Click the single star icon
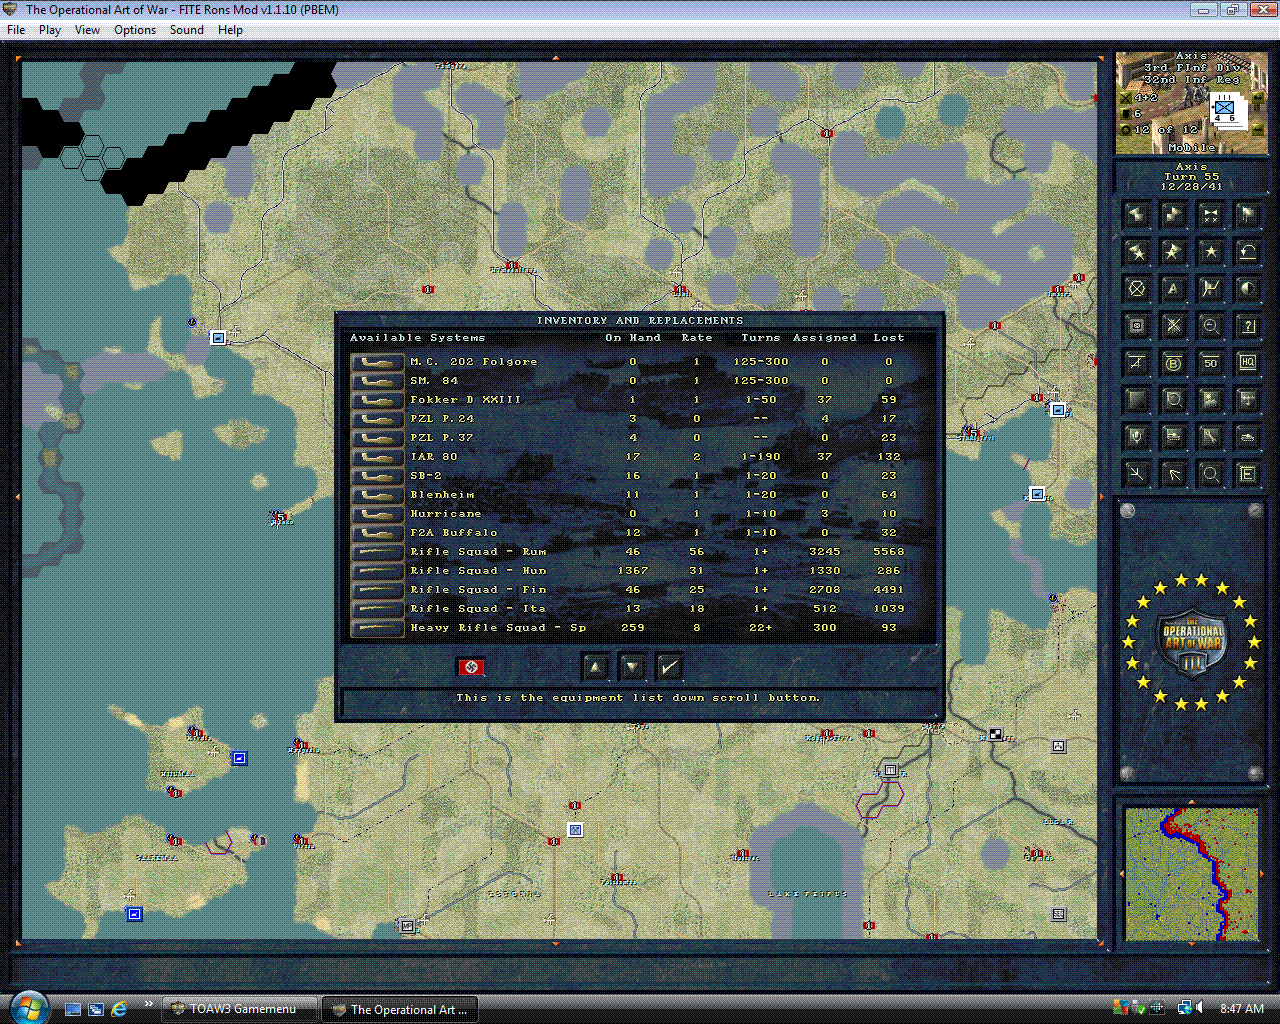This screenshot has height=1024, width=1280. tap(1211, 252)
